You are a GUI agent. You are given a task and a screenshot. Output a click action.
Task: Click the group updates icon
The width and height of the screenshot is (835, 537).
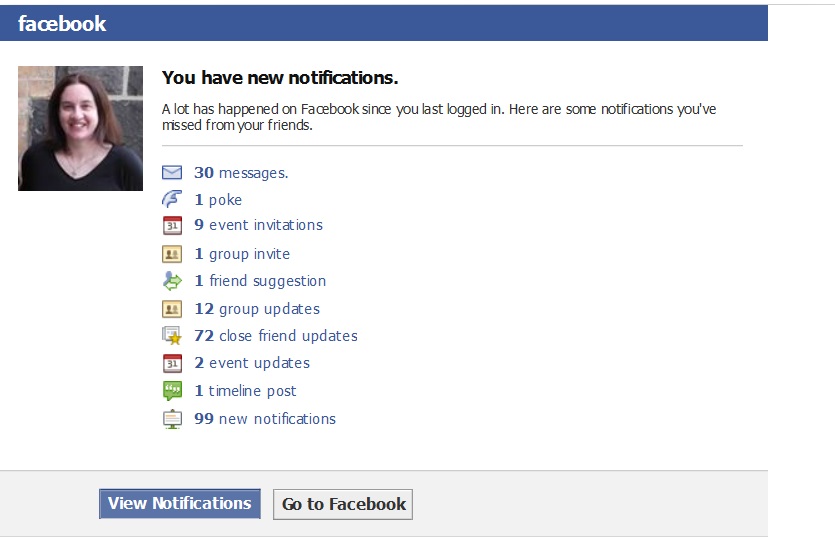172,309
